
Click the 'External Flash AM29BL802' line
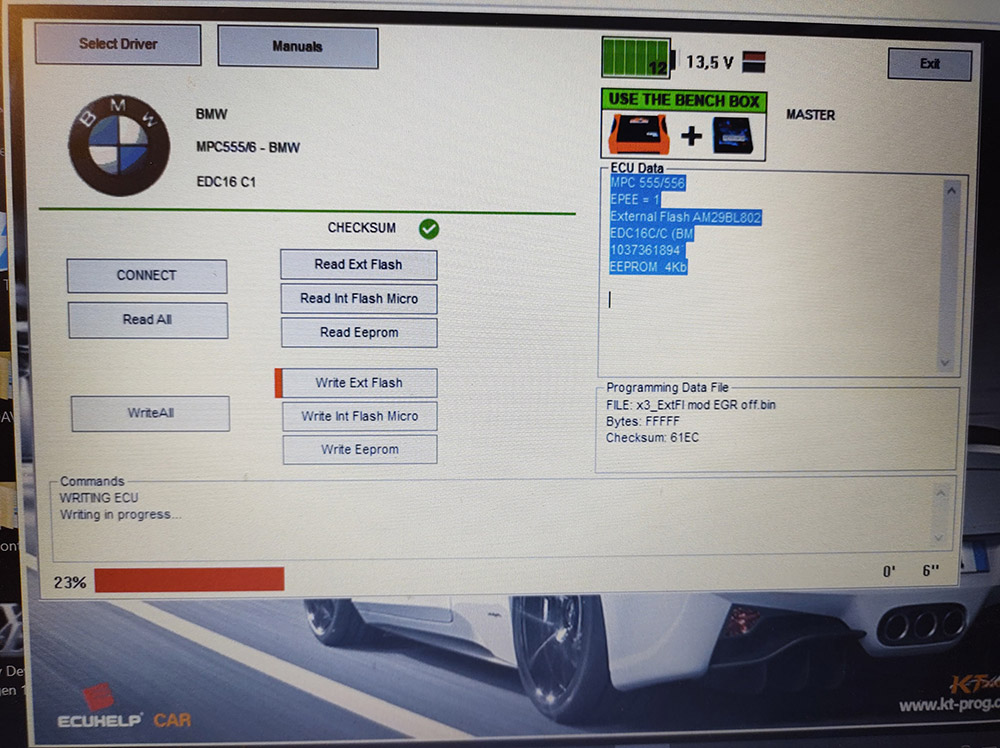click(x=686, y=217)
